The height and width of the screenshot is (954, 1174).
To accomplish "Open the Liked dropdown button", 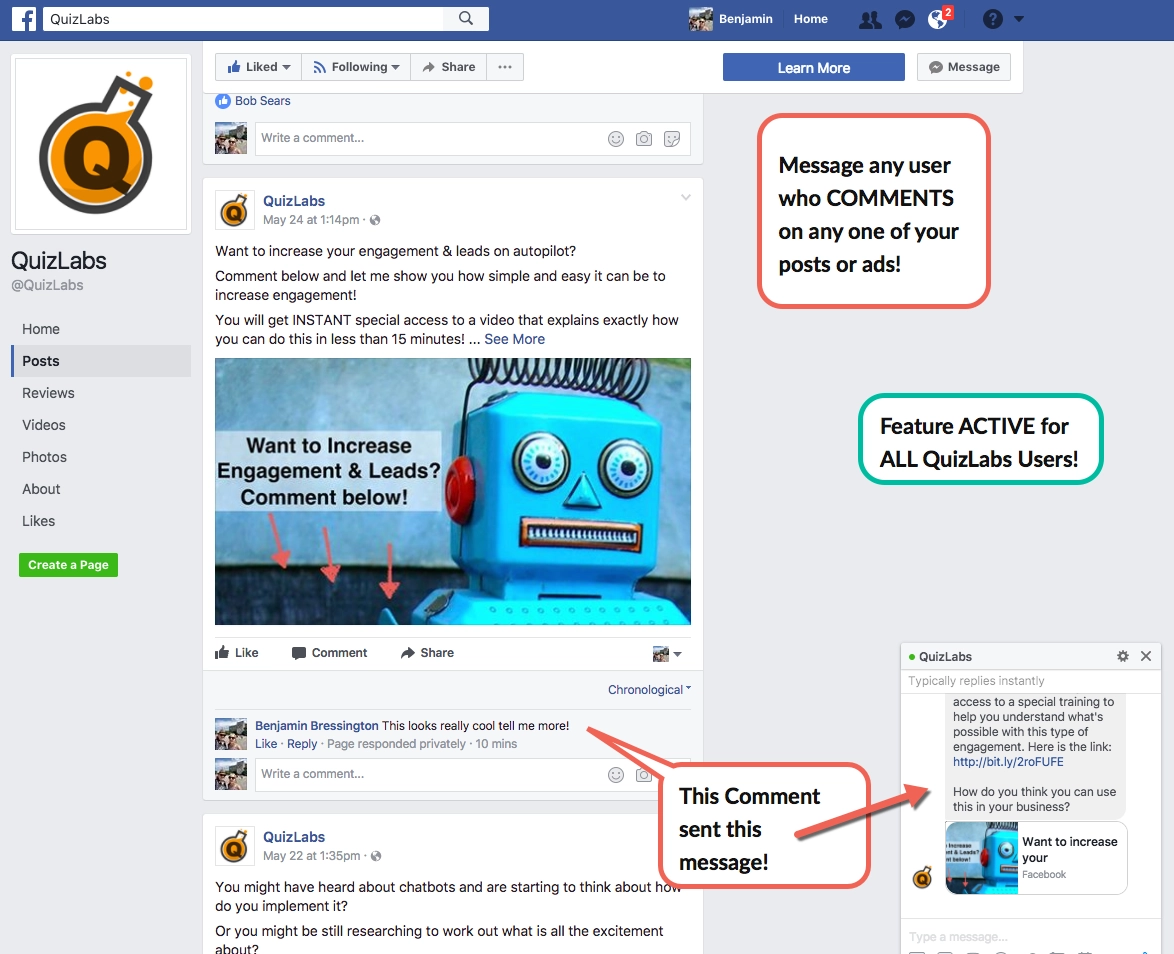I will tap(258, 67).
